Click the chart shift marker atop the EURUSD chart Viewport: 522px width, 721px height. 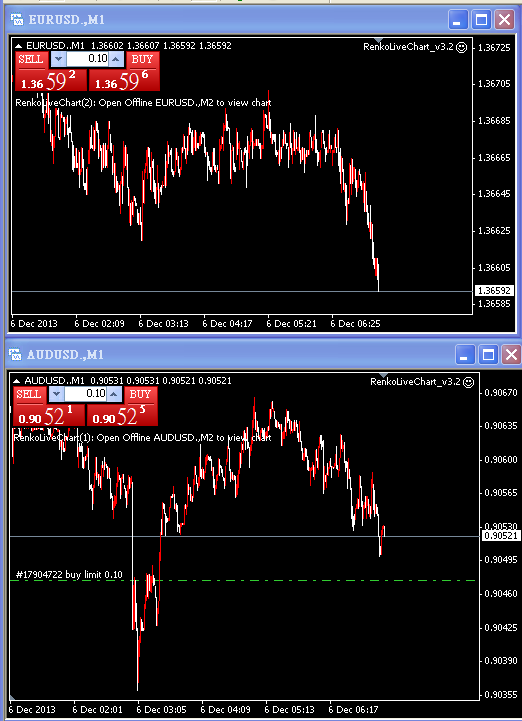[x=379, y=40]
